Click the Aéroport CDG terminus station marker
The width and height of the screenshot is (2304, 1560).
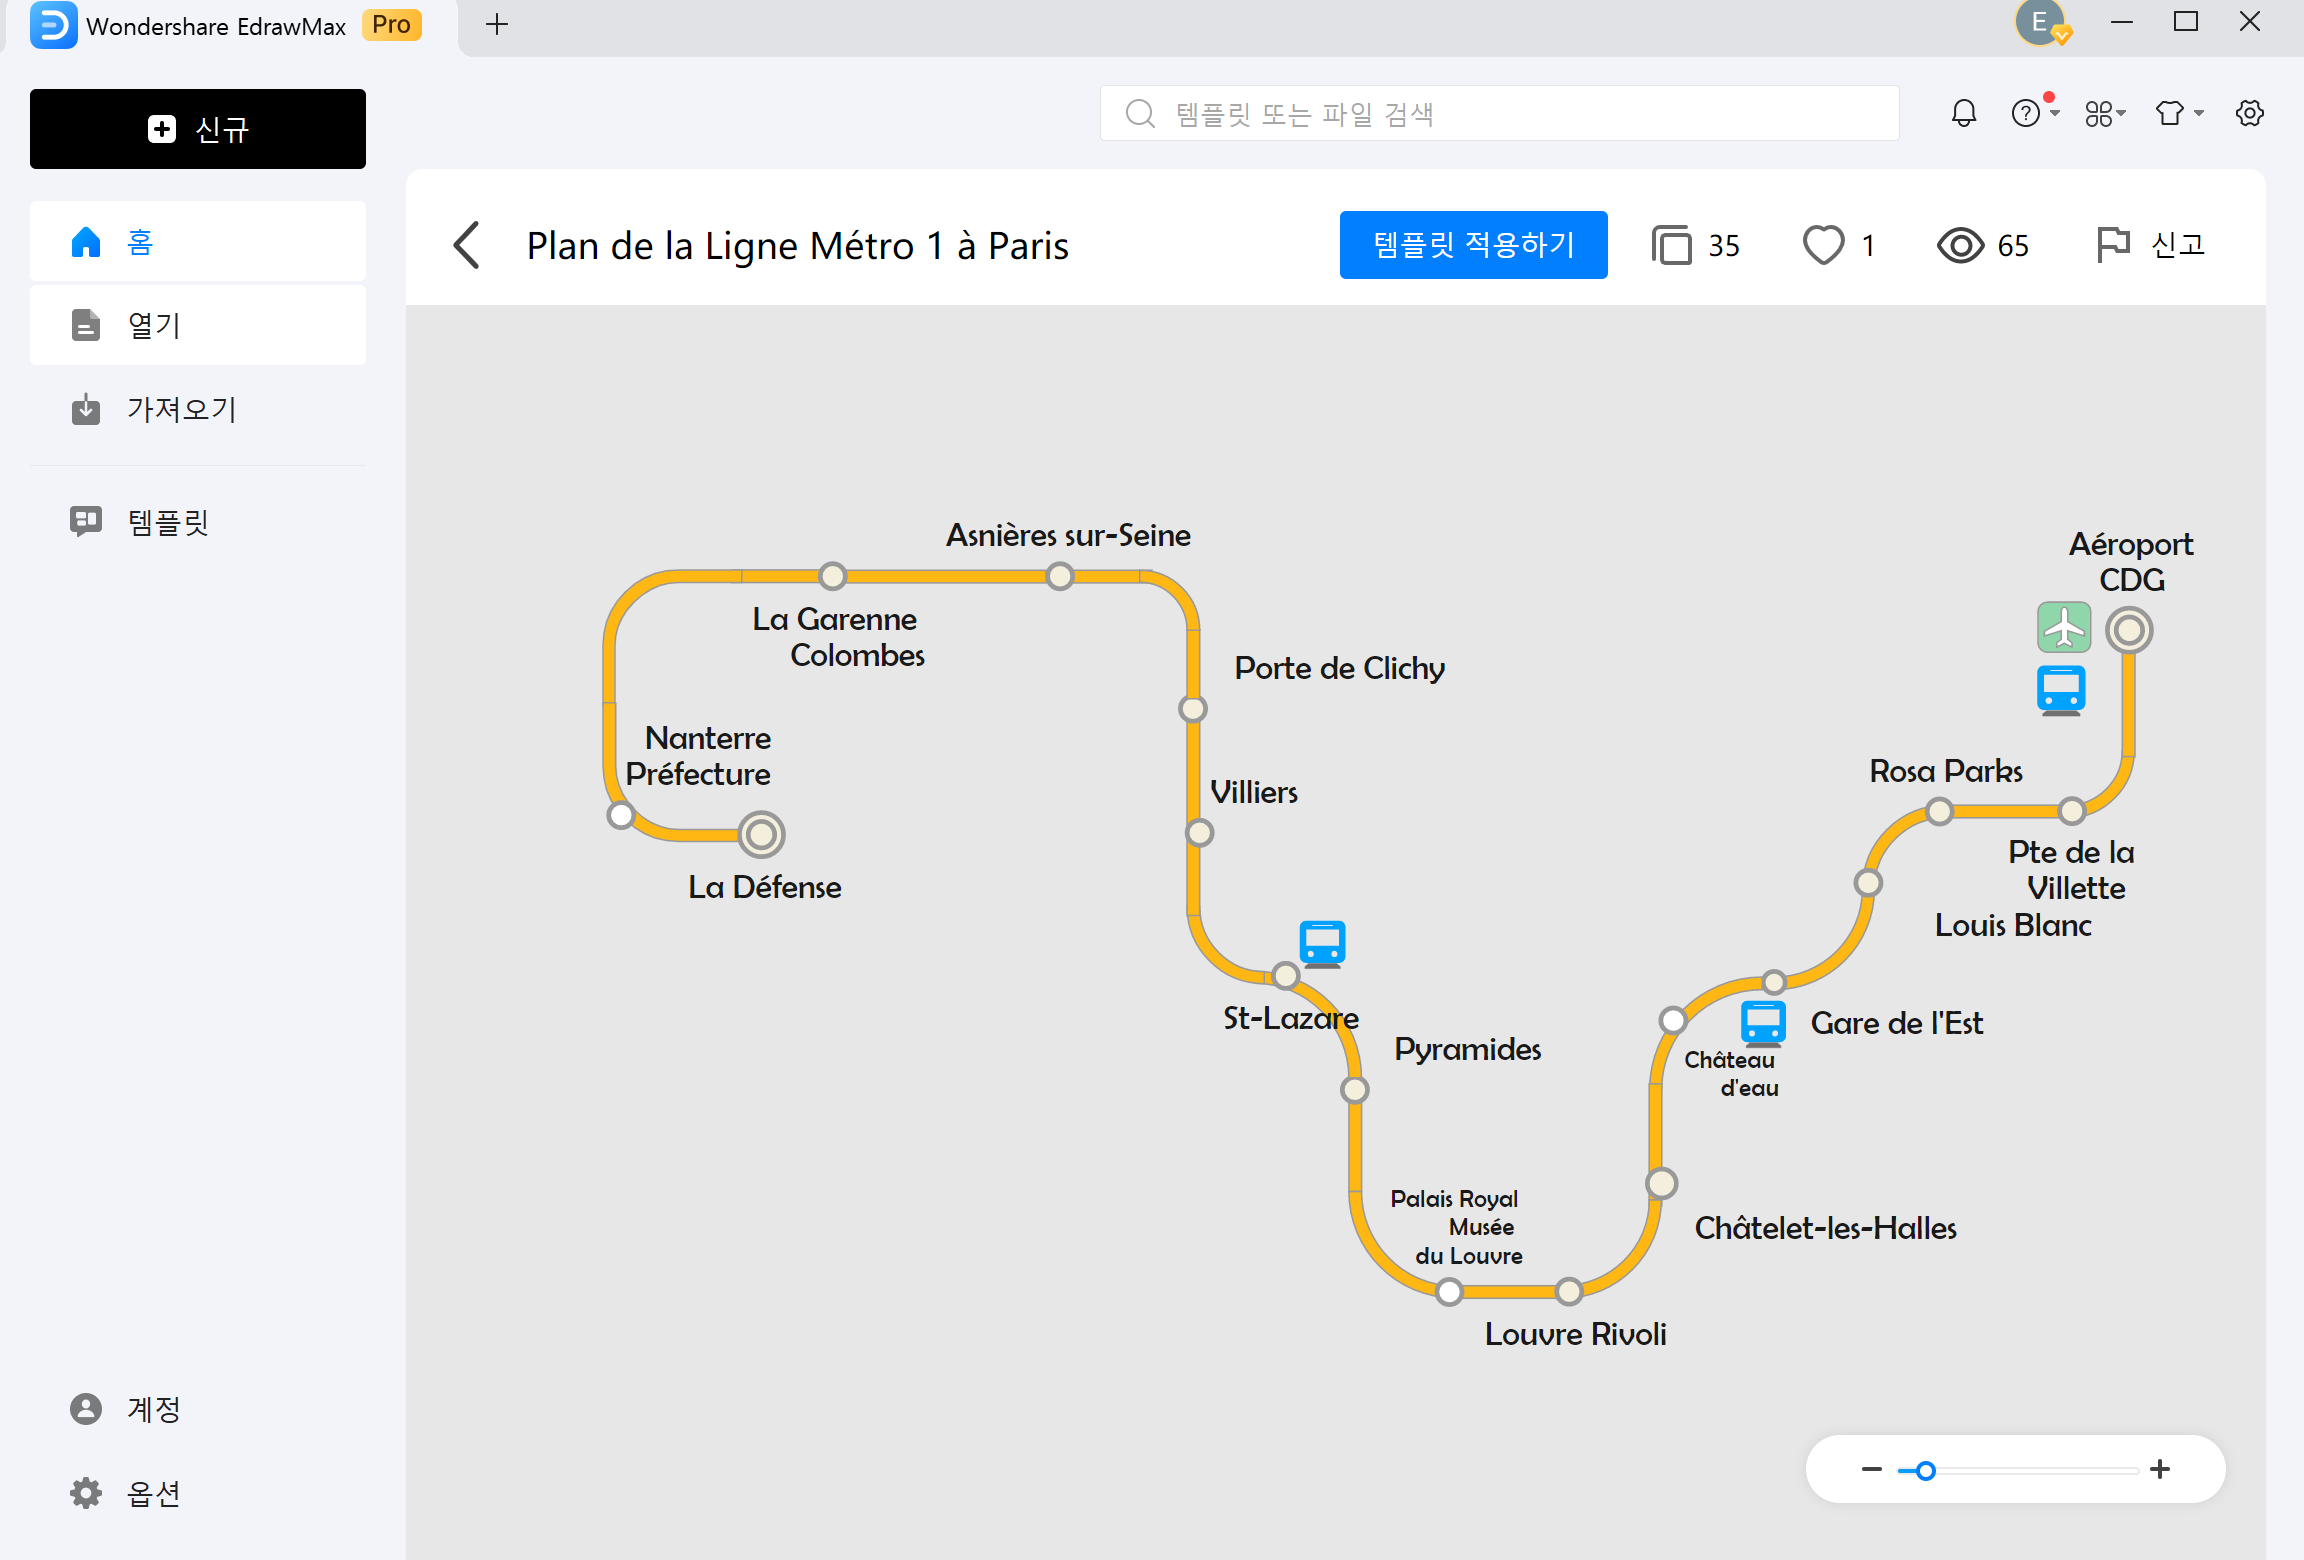point(2129,630)
